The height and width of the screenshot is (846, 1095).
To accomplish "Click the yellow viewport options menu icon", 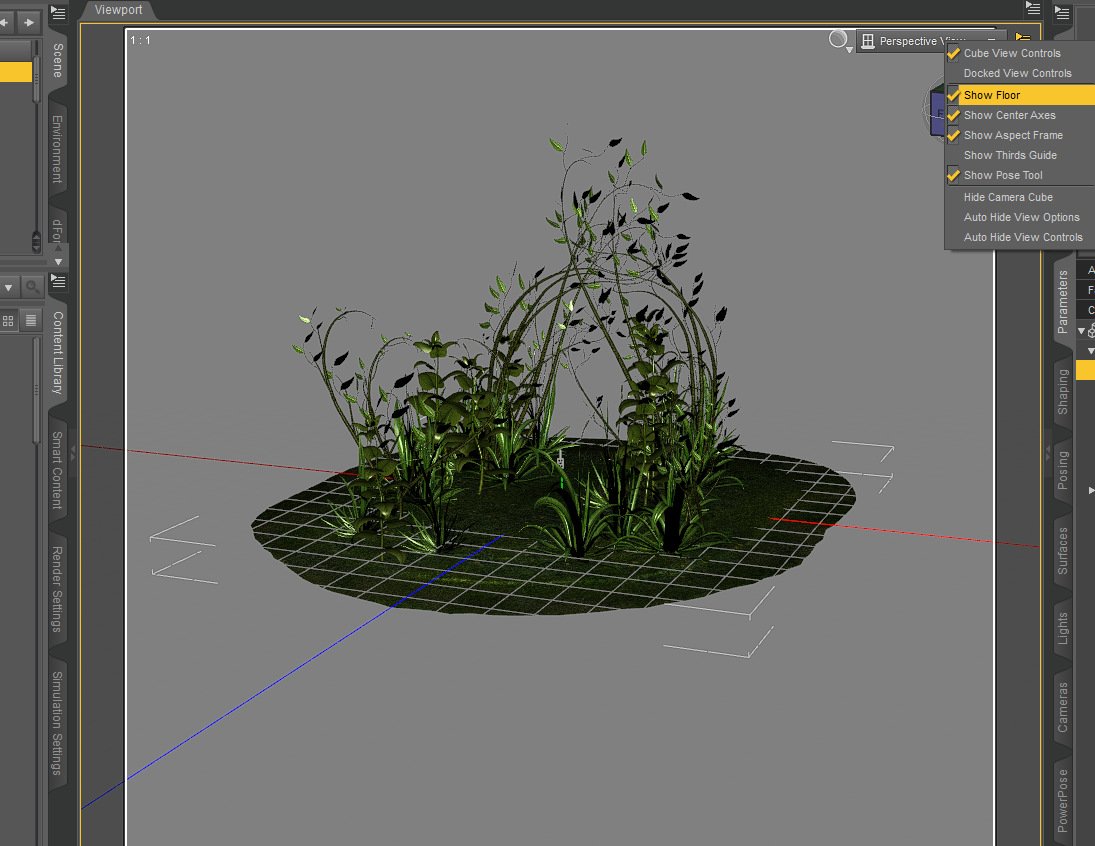I will tap(1023, 38).
